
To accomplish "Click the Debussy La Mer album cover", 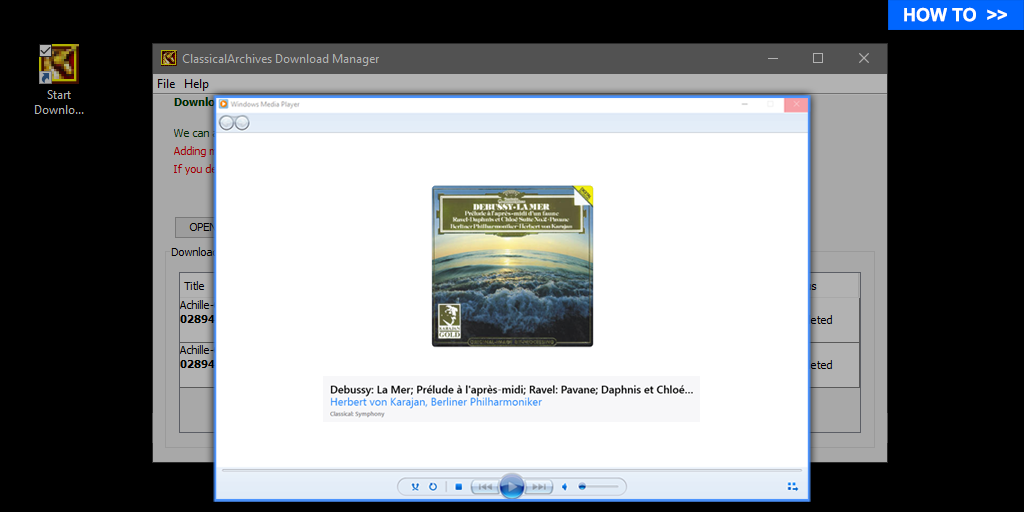I will [512, 266].
